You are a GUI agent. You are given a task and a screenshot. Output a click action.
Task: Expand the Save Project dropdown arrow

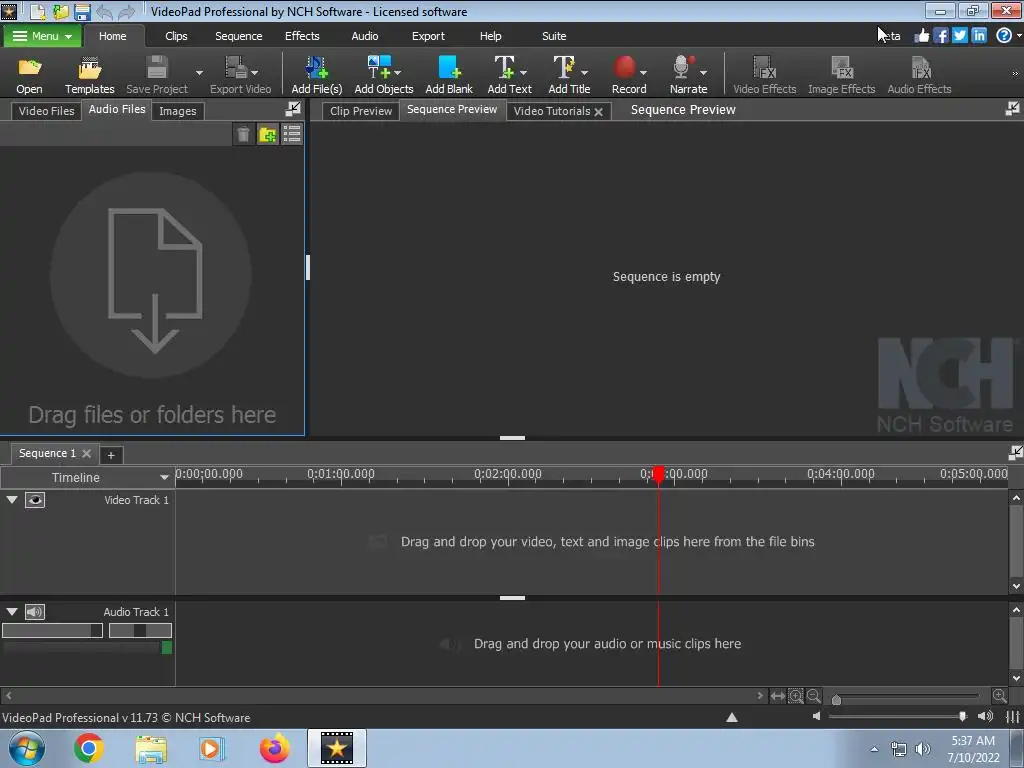[199, 72]
